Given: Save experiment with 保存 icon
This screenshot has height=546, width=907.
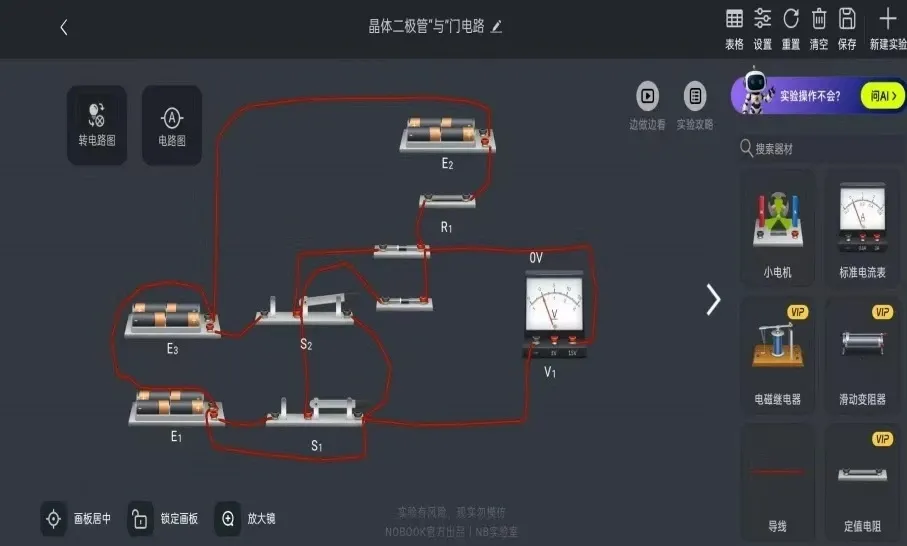Looking at the screenshot, I should pyautogui.click(x=847, y=19).
